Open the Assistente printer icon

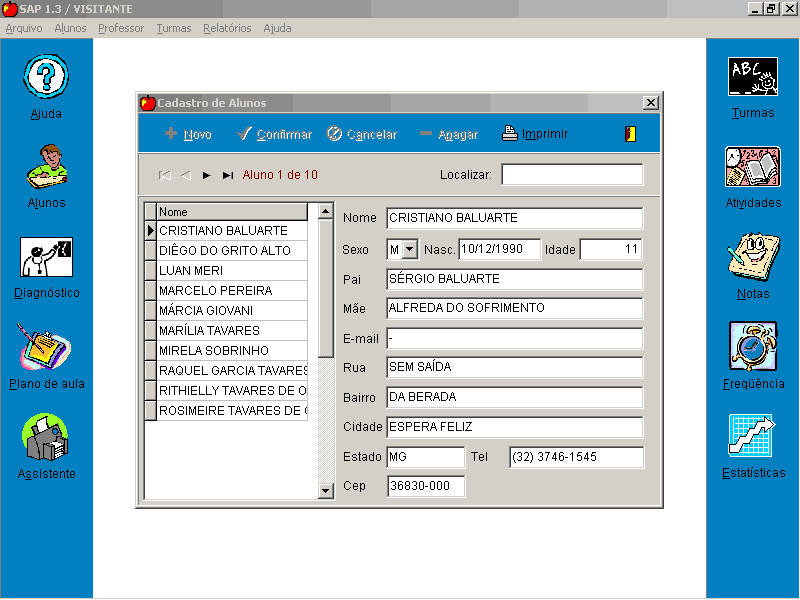point(46,438)
